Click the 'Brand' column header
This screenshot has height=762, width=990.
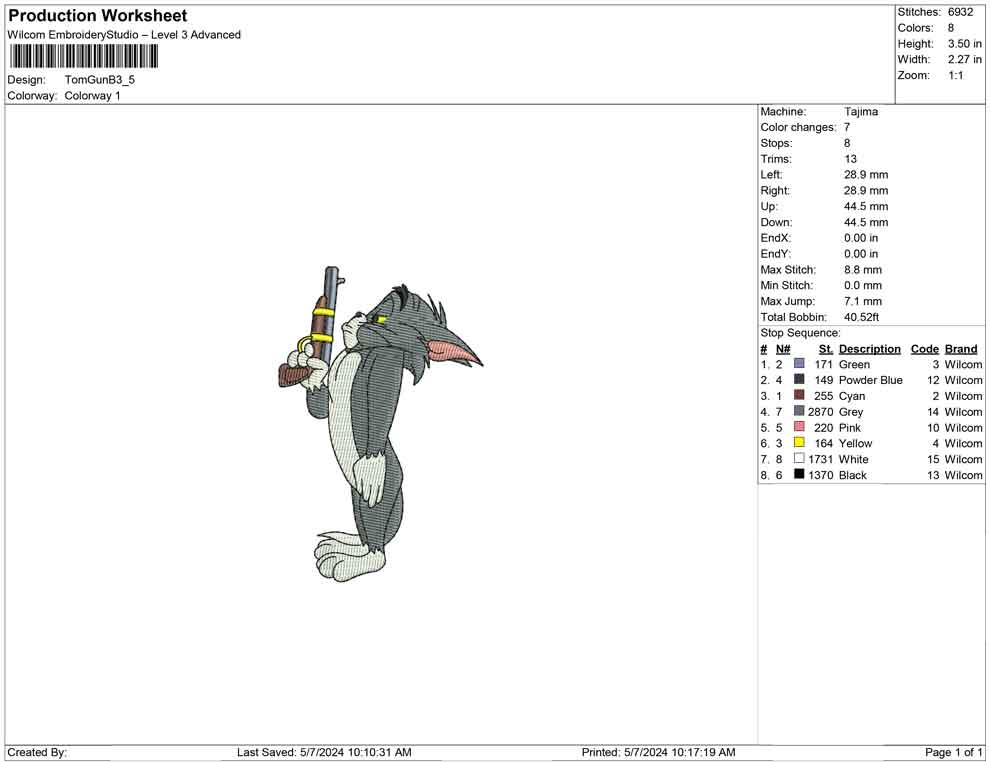[x=961, y=349]
